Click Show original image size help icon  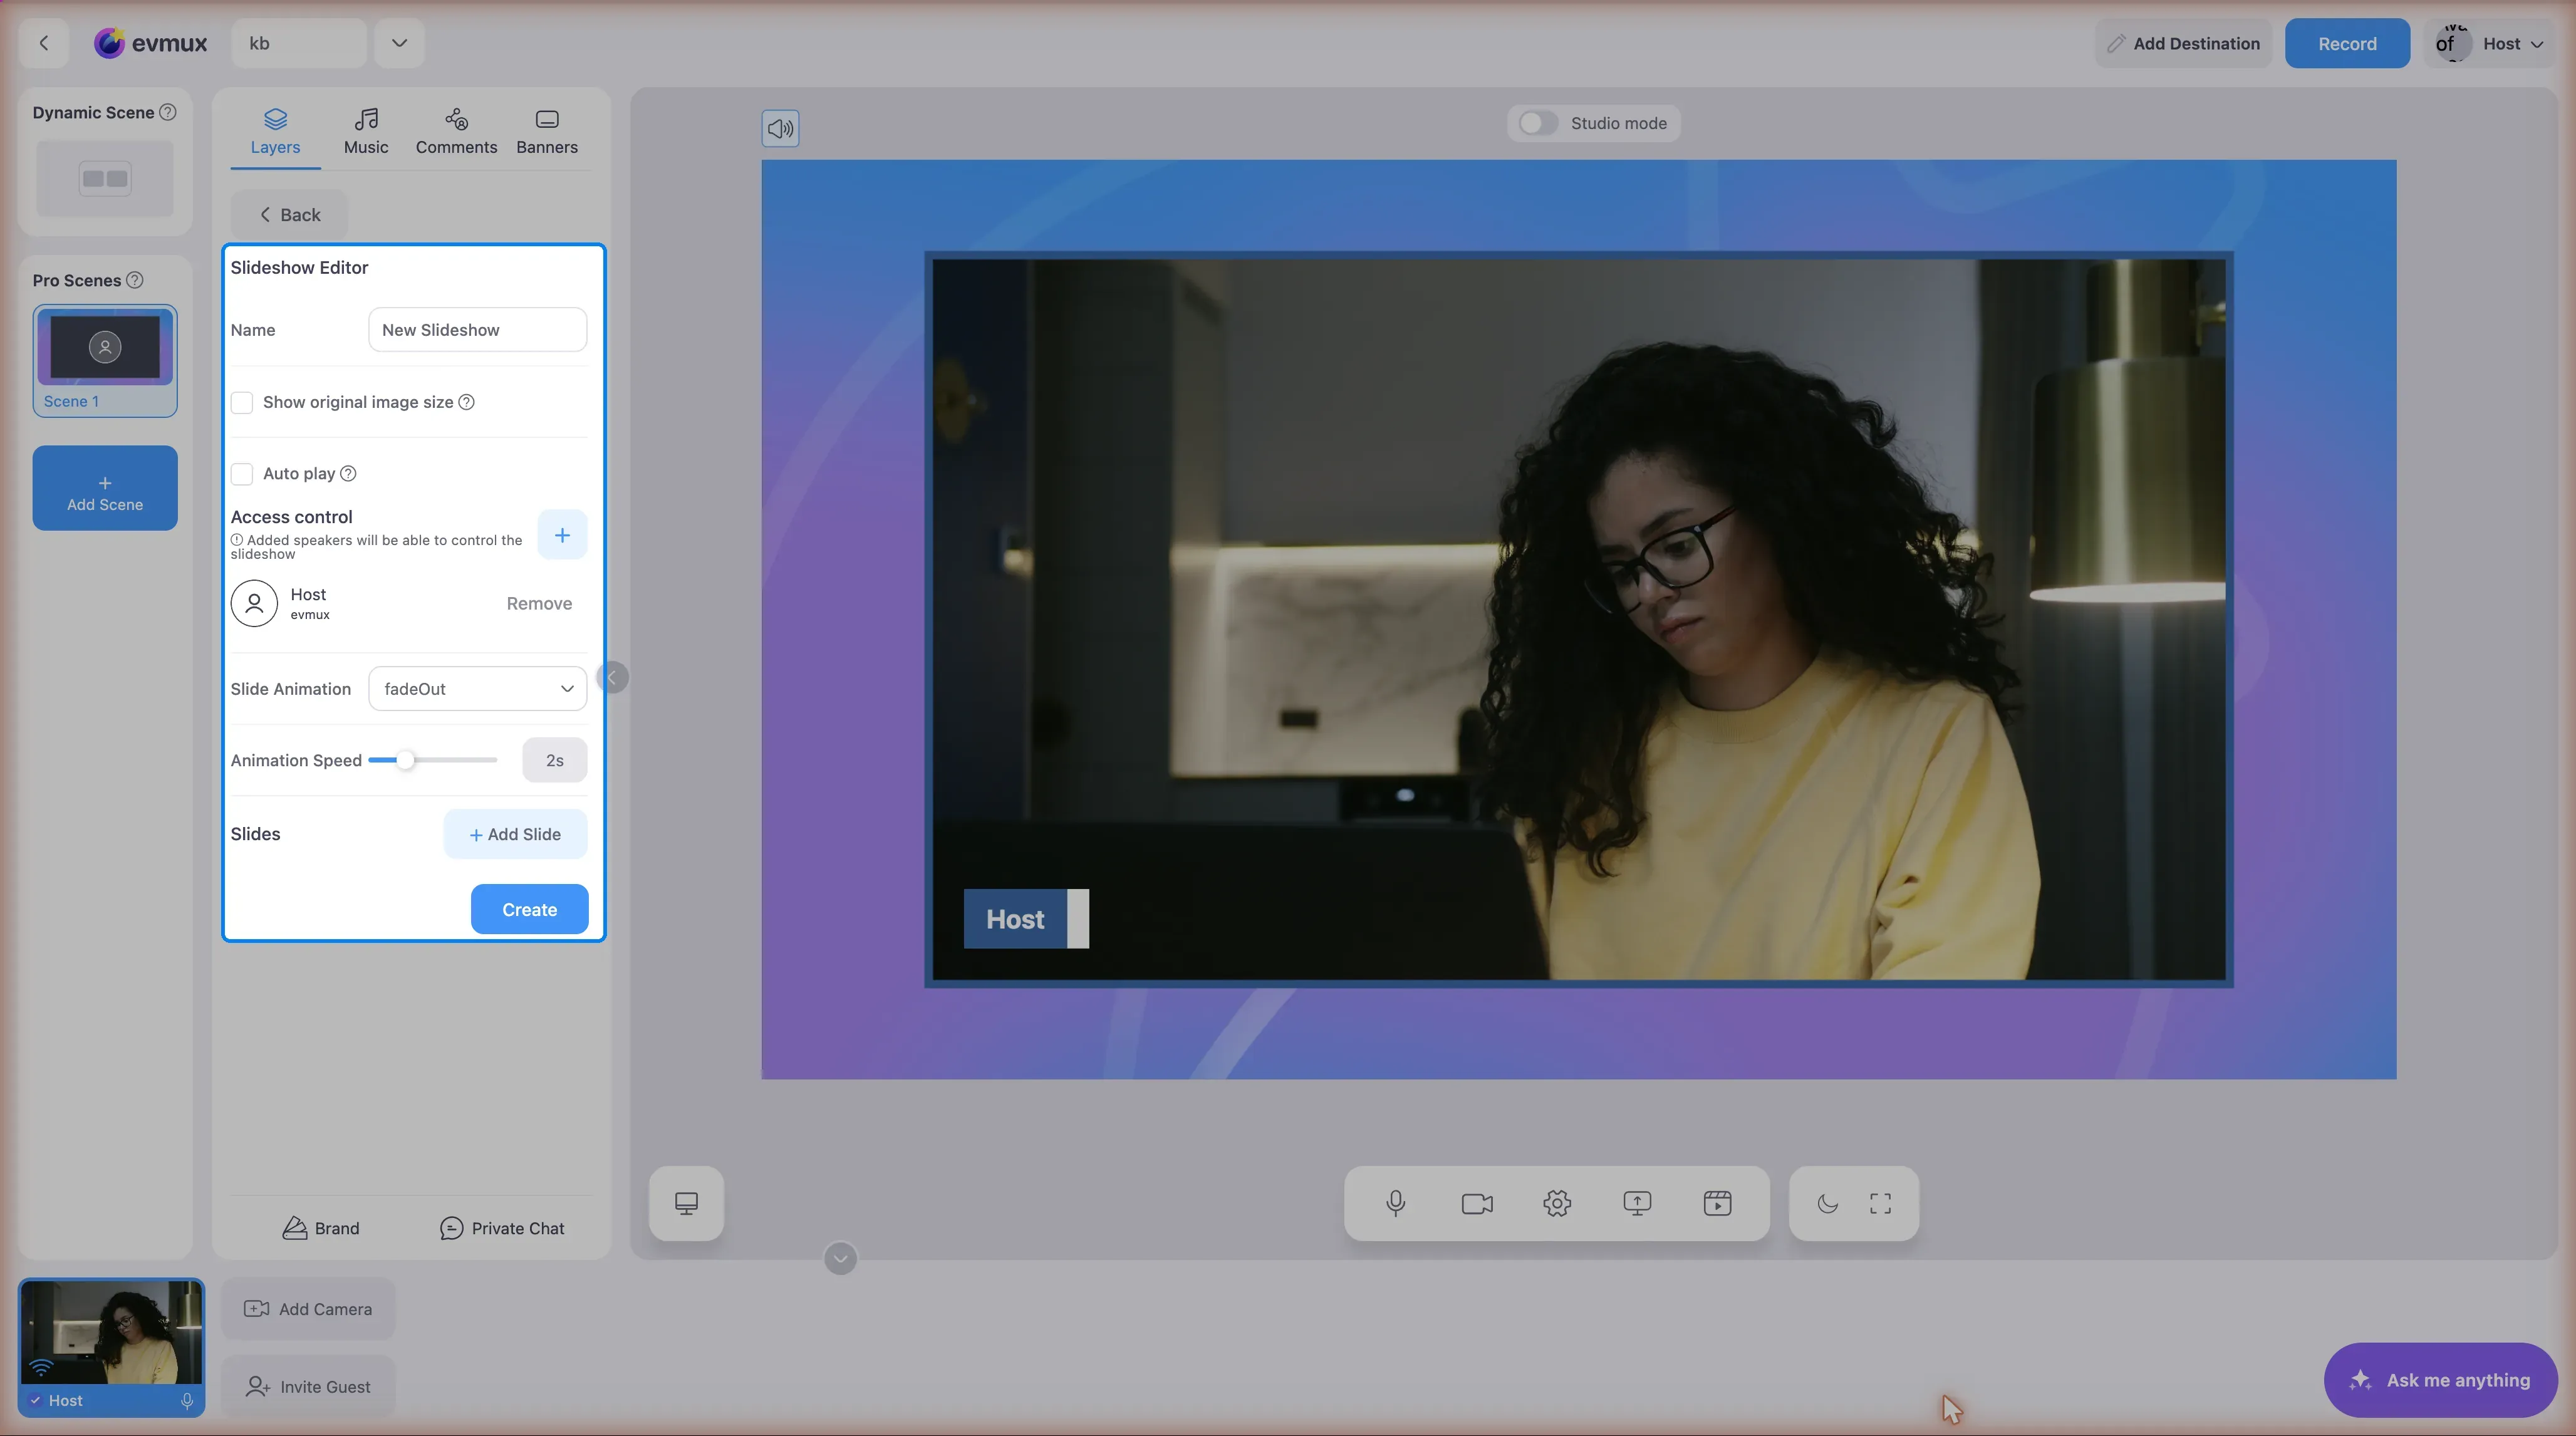pos(466,402)
